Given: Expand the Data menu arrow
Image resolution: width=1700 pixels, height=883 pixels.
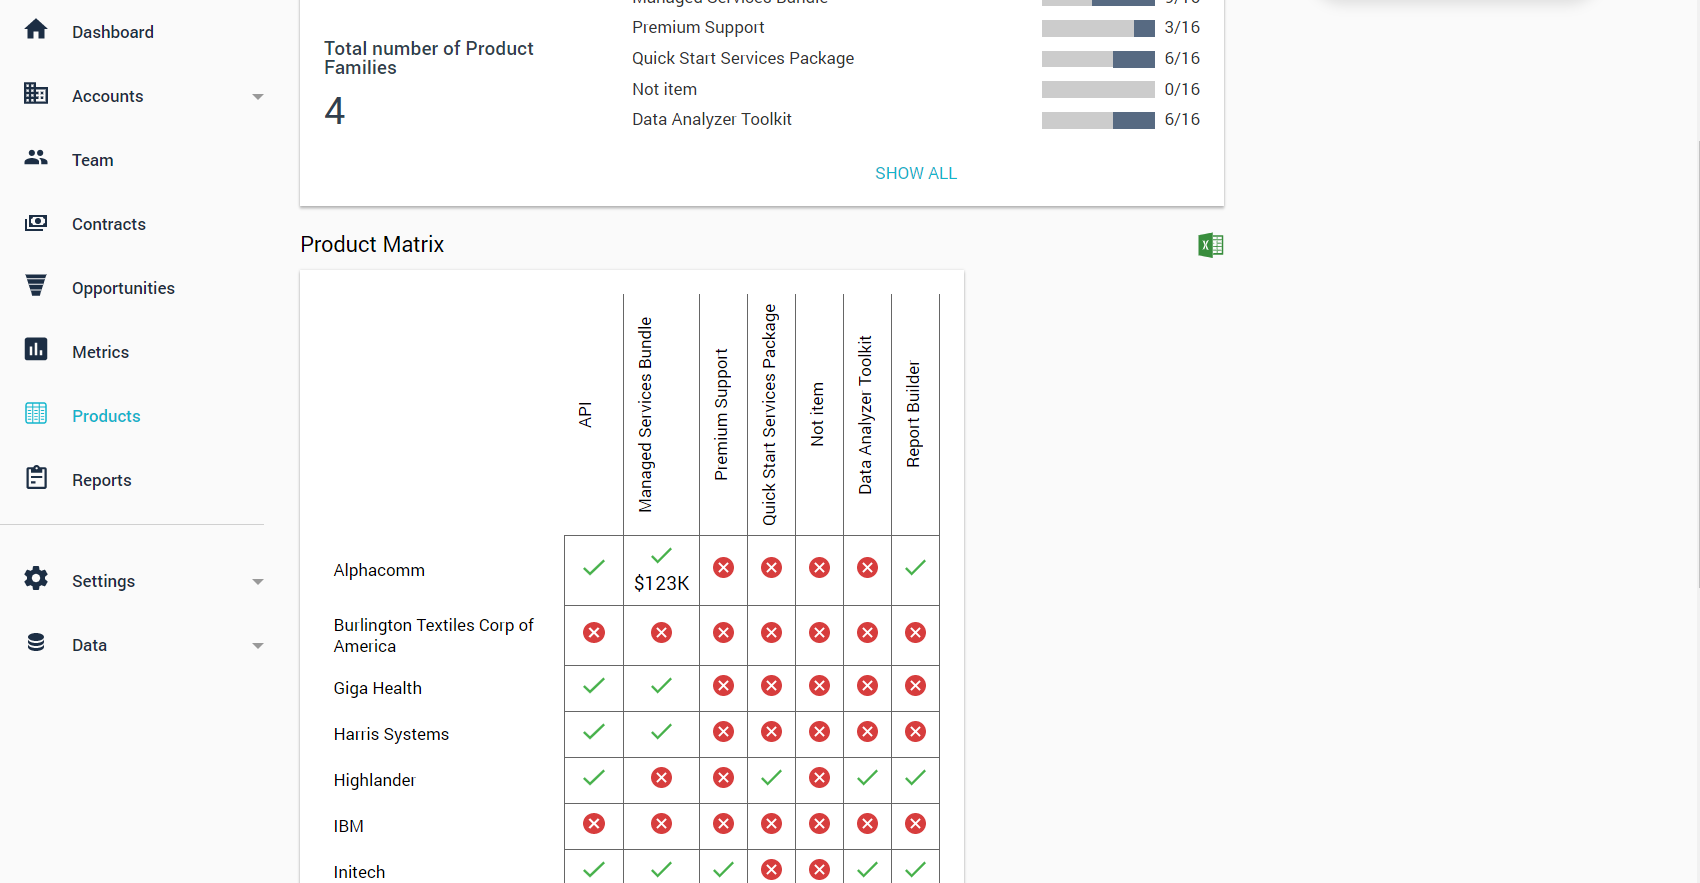Looking at the screenshot, I should 258,646.
